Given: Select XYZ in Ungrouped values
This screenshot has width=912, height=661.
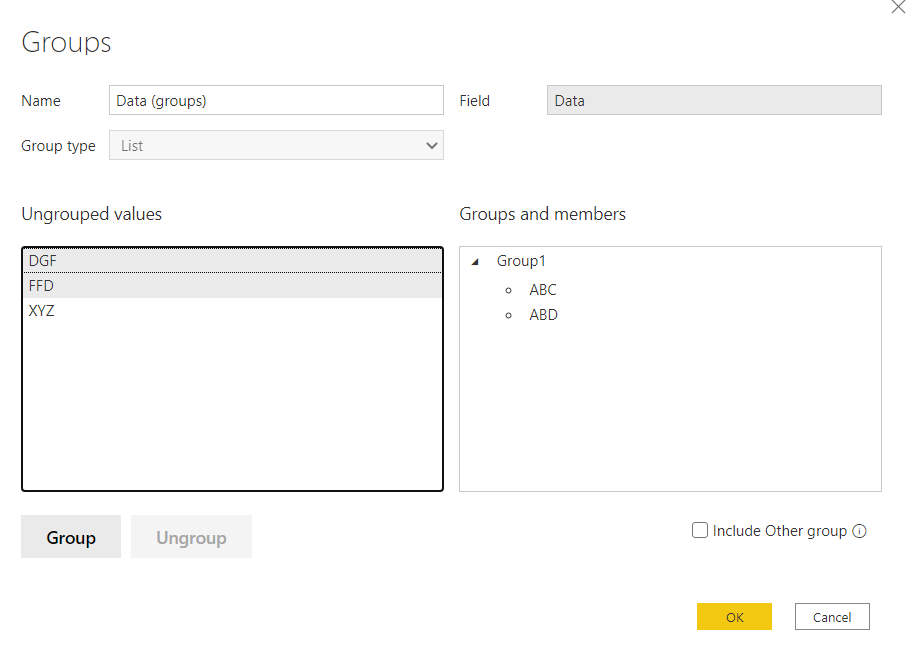Looking at the screenshot, I should [x=232, y=311].
